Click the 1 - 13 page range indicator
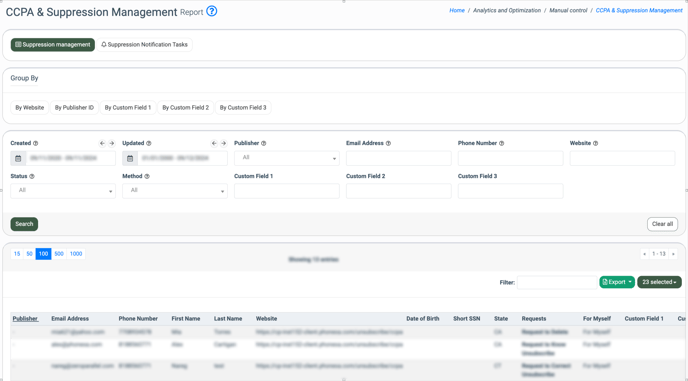The image size is (688, 381). (x=659, y=254)
